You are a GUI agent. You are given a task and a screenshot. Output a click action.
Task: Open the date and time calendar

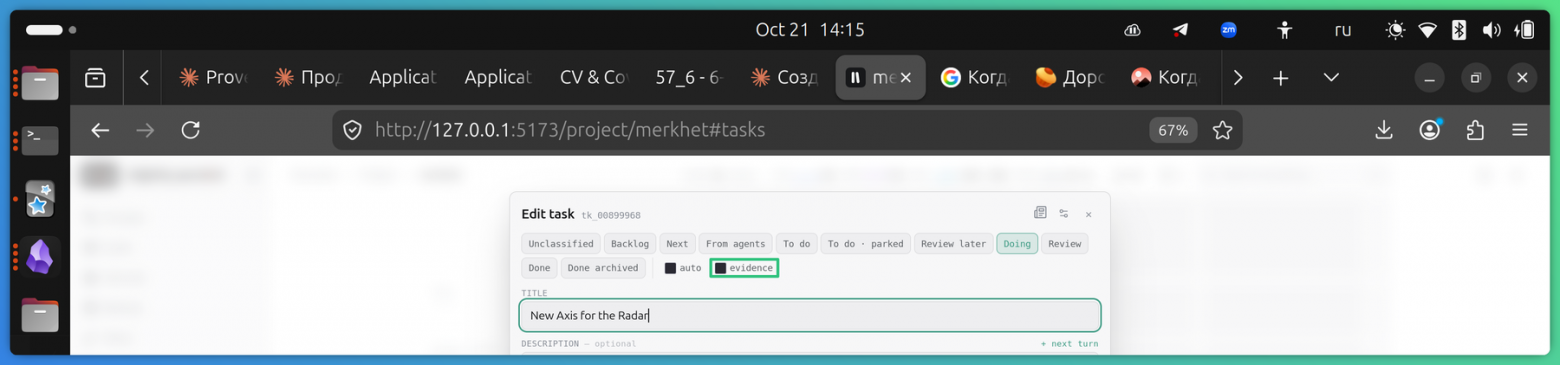click(810, 30)
